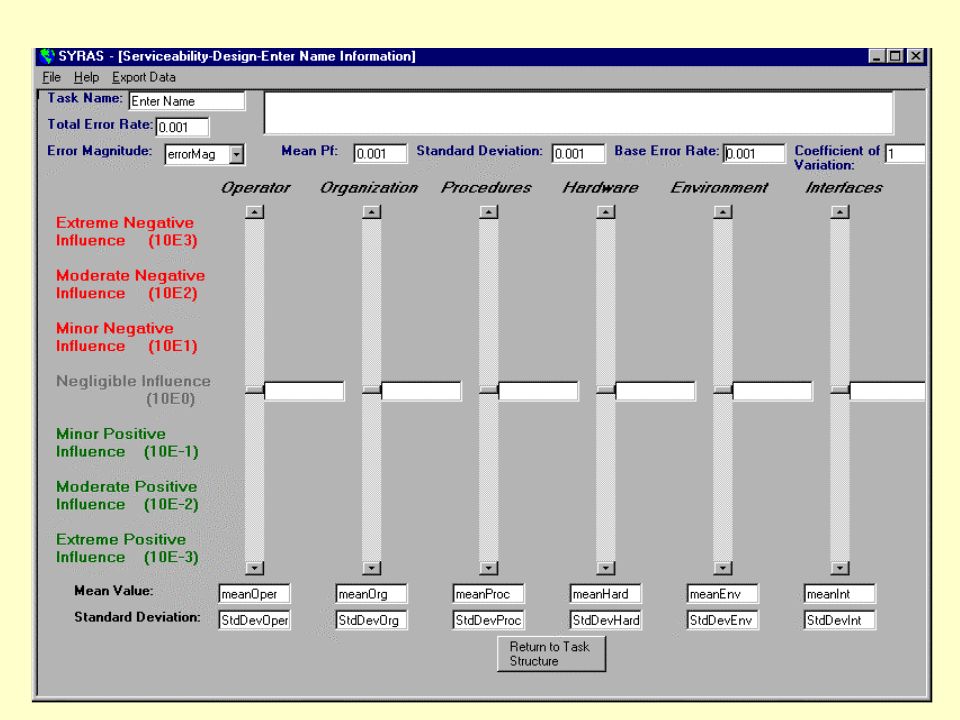Maximize the SYRAS window
Image resolution: width=960 pixels, height=720 pixels.
click(x=894, y=56)
